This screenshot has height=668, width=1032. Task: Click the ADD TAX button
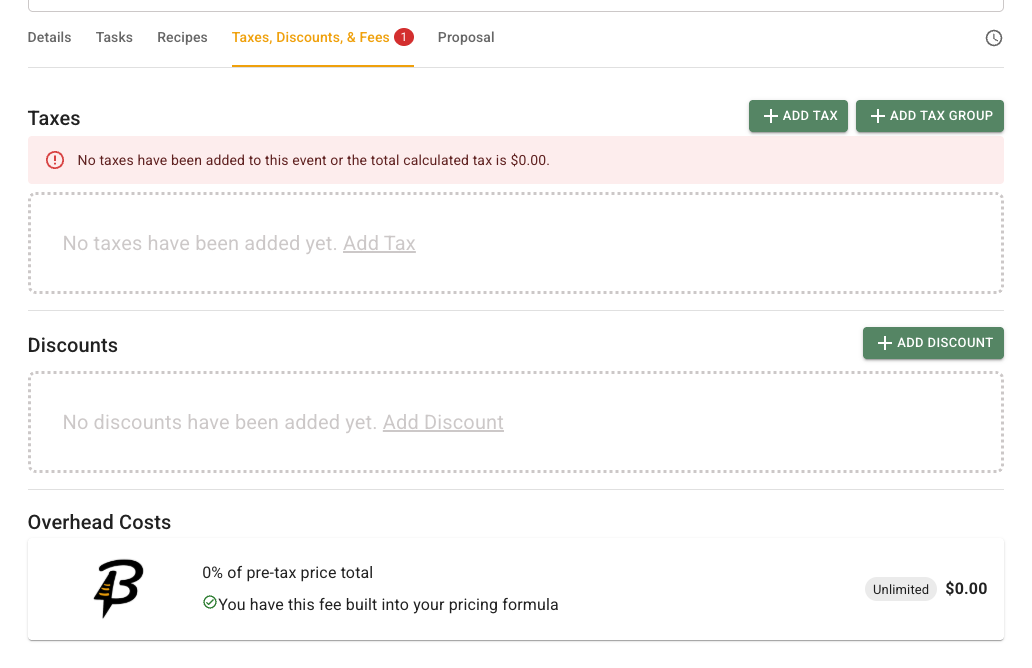pyautogui.click(x=798, y=116)
